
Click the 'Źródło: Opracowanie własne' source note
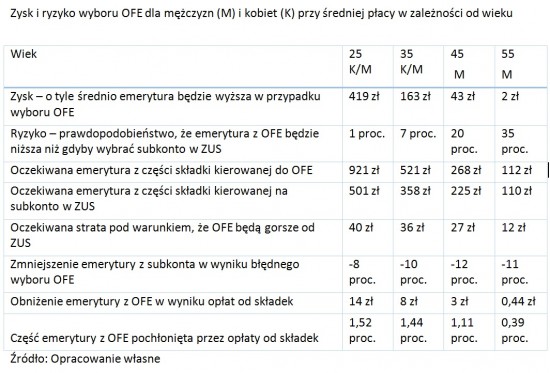(85, 359)
